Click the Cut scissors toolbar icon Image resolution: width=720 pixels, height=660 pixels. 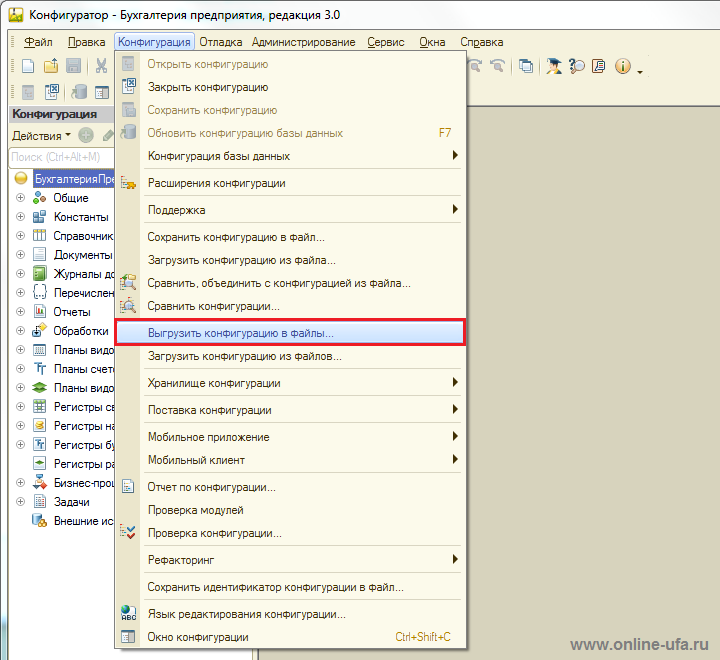point(101,66)
